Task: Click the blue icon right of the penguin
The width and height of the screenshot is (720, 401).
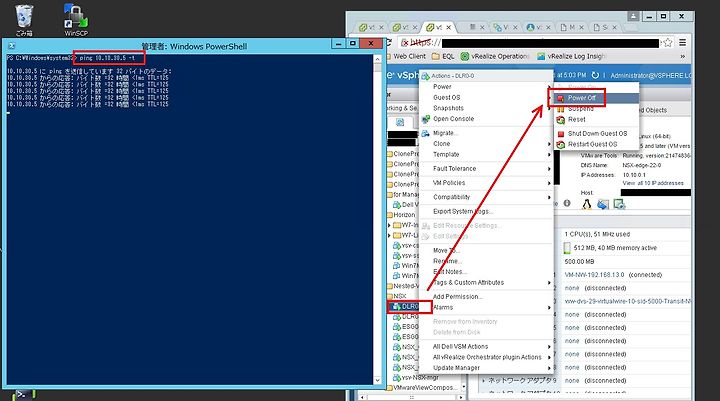Action: click(x=603, y=204)
